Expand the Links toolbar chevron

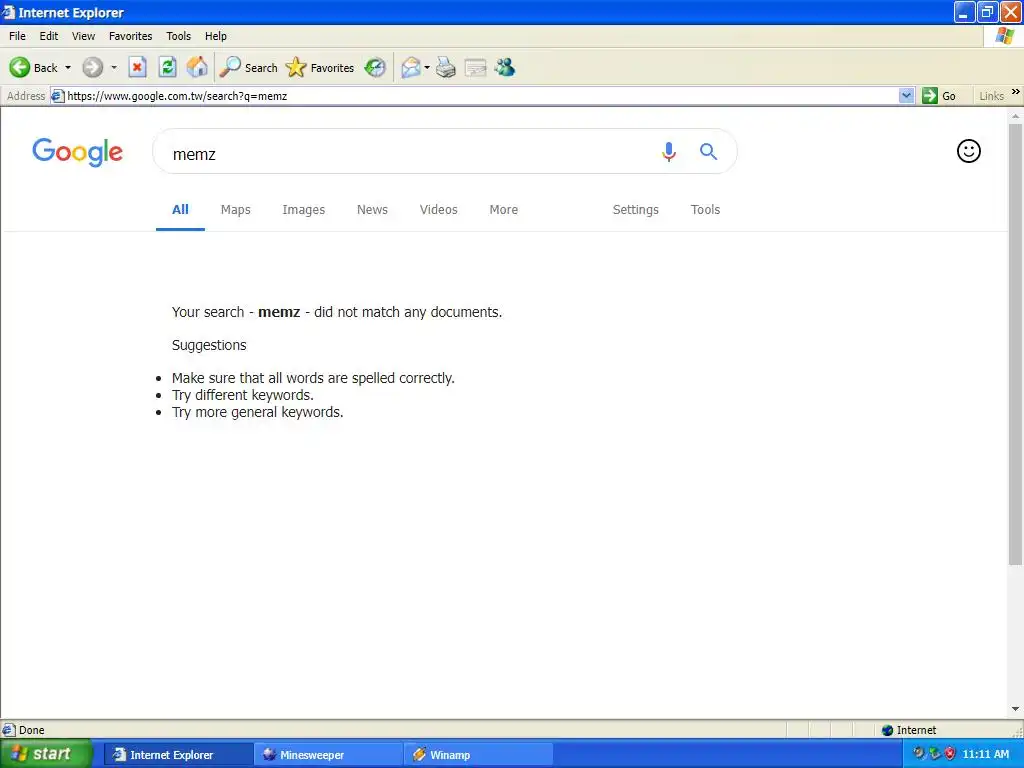tap(1016, 92)
